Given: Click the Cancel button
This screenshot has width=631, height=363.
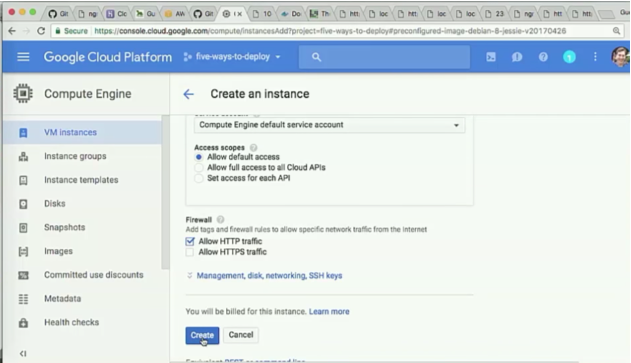Looking at the screenshot, I should coord(241,335).
